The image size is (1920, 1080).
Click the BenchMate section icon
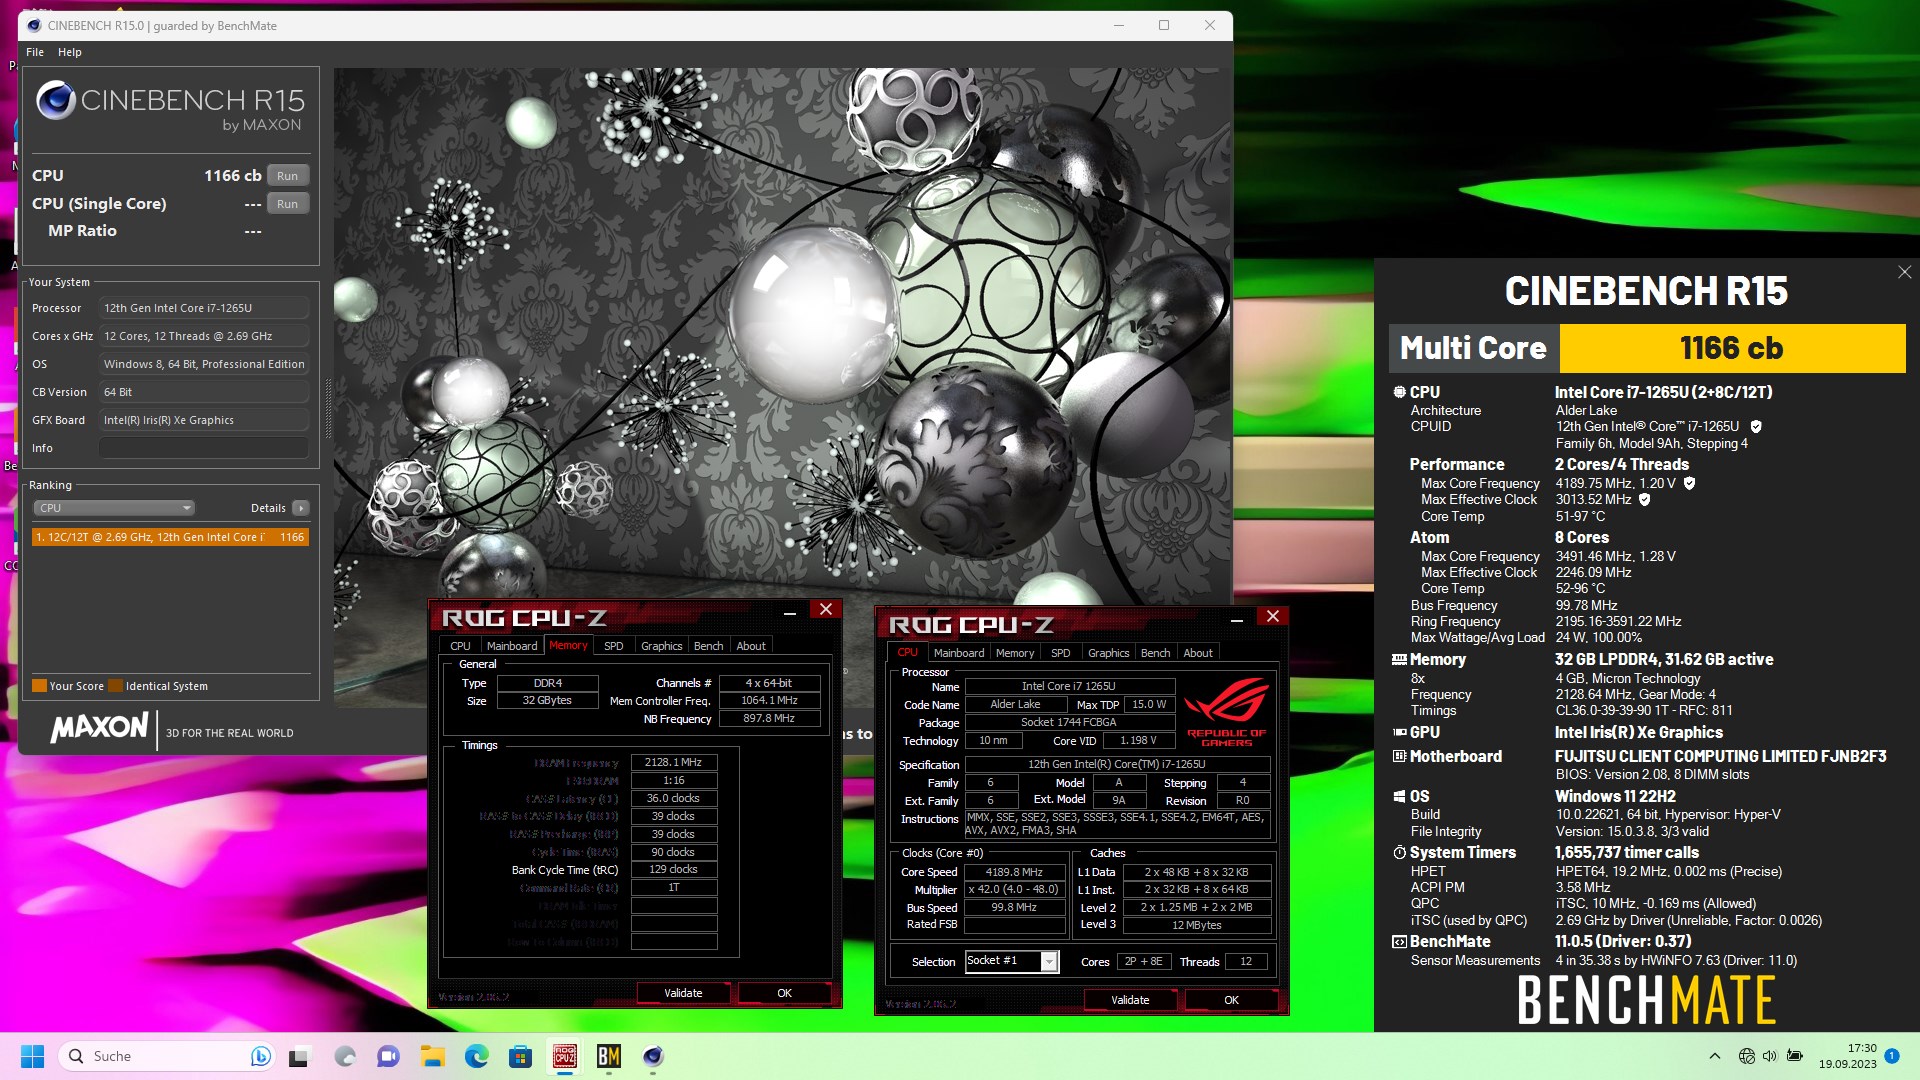[x=1399, y=942]
